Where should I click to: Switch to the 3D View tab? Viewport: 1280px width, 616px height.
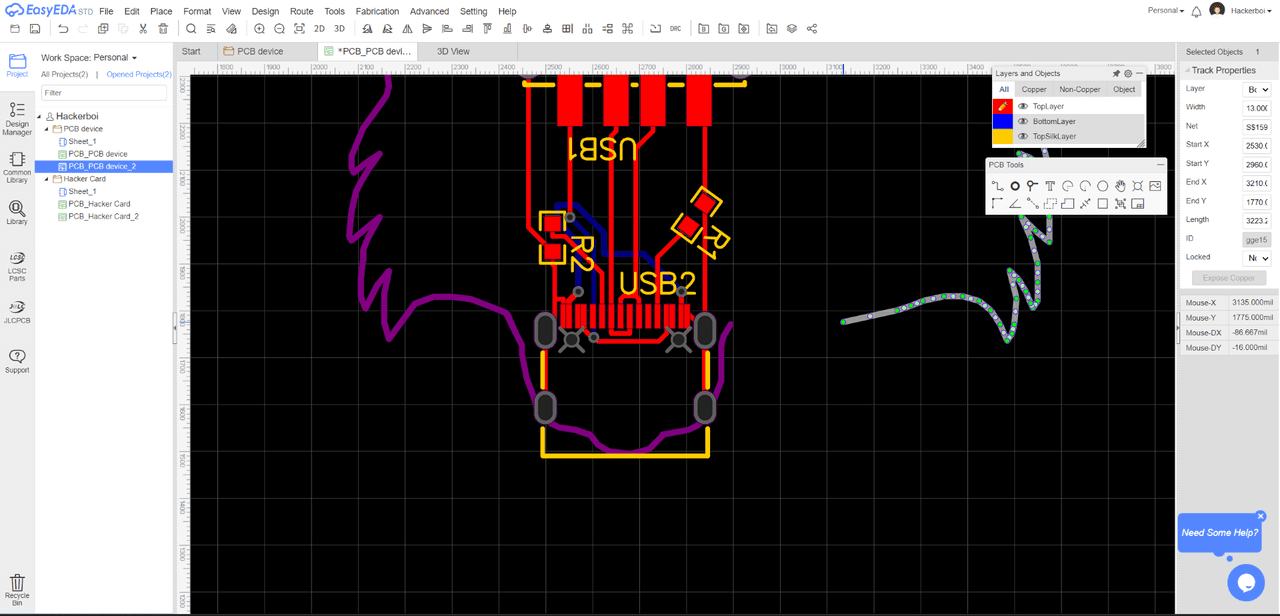tap(453, 51)
